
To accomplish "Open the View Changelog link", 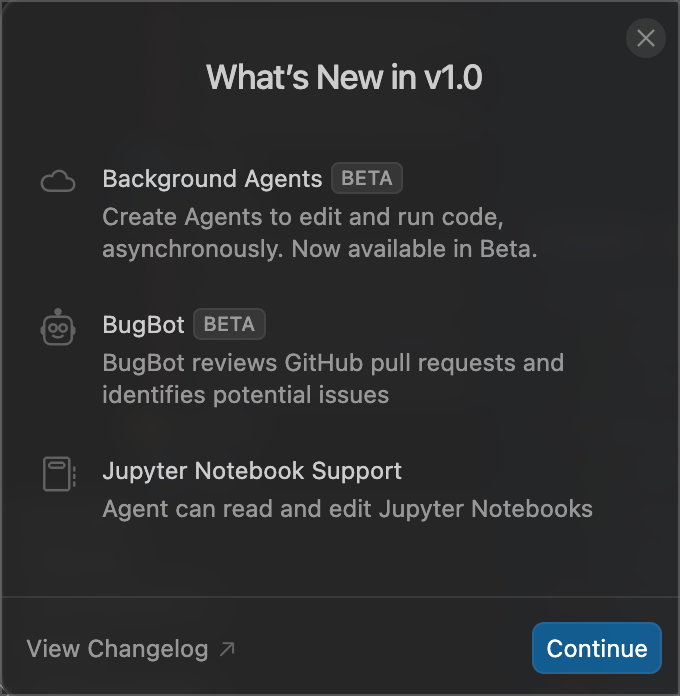I will (x=130, y=649).
